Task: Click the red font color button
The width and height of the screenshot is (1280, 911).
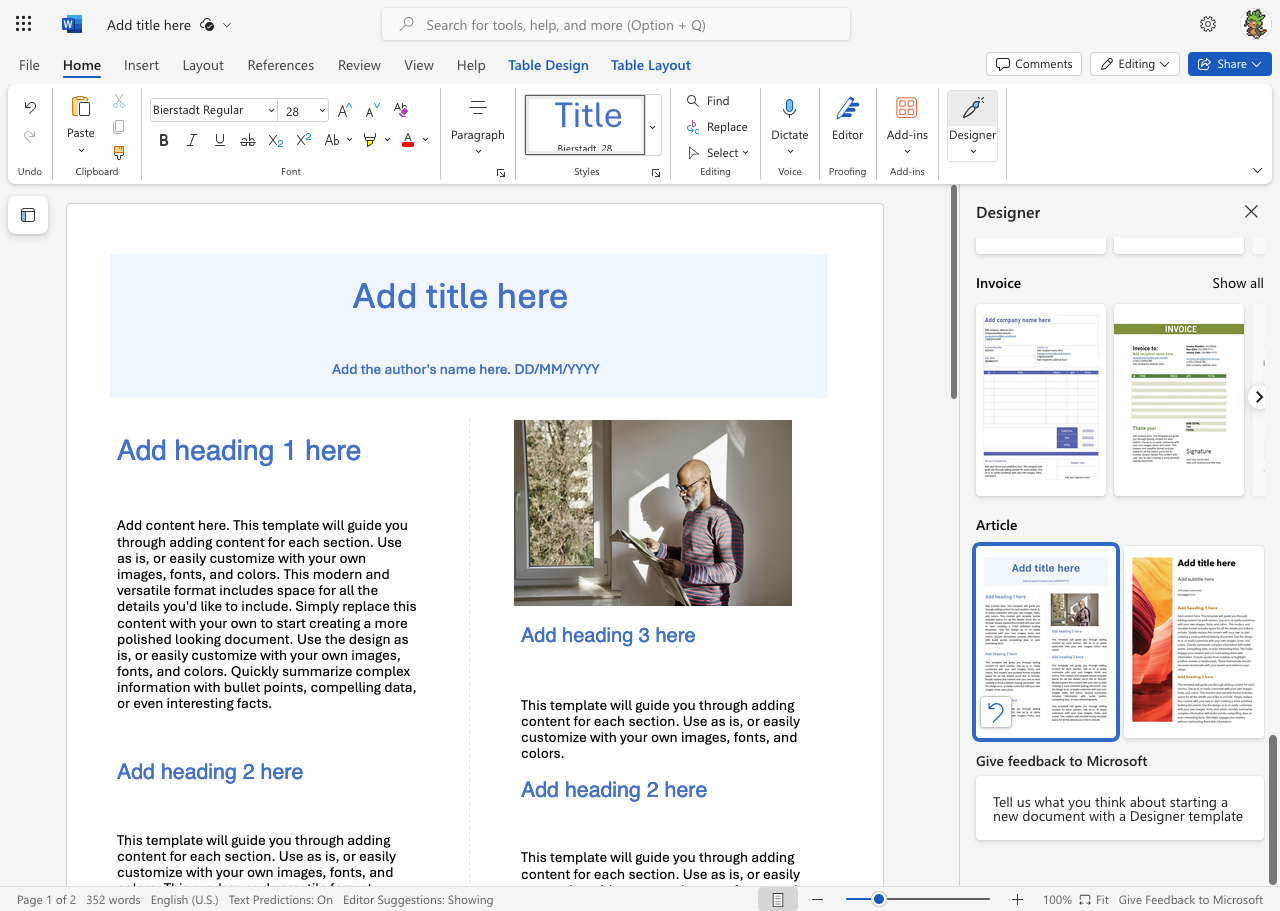Action: tap(407, 140)
